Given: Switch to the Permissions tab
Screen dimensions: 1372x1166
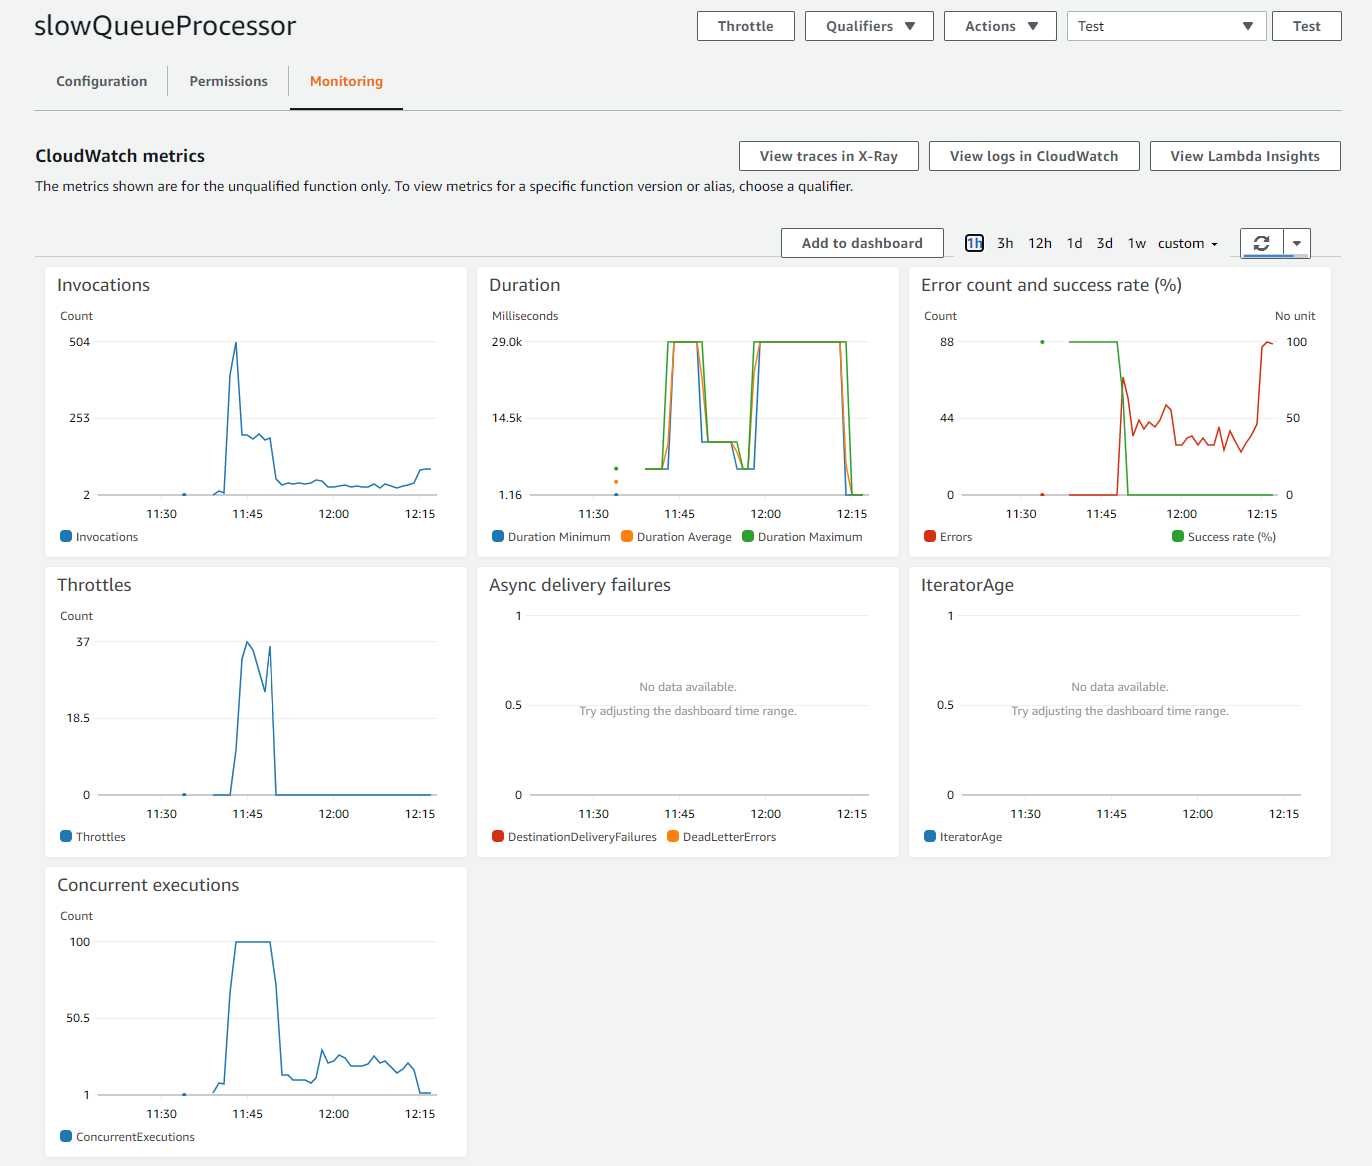Looking at the screenshot, I should [228, 81].
